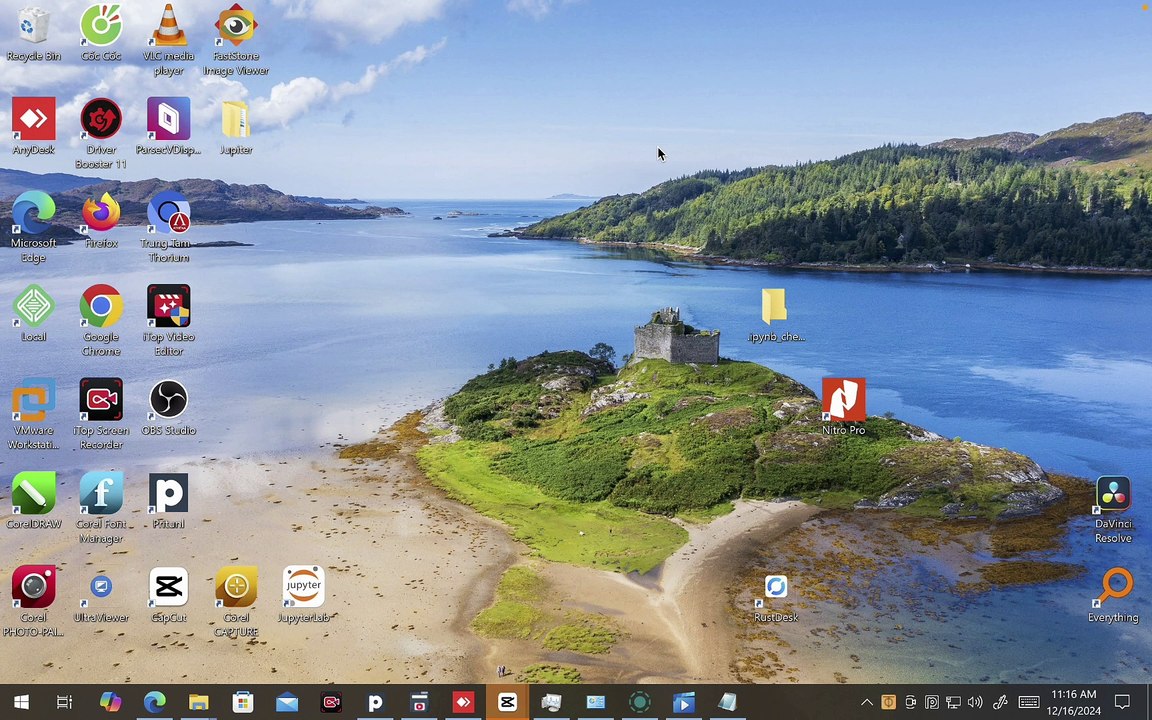Select the DaVinci Resolve desktop icon
Viewport: 1152px width, 720px height.
(1112, 496)
